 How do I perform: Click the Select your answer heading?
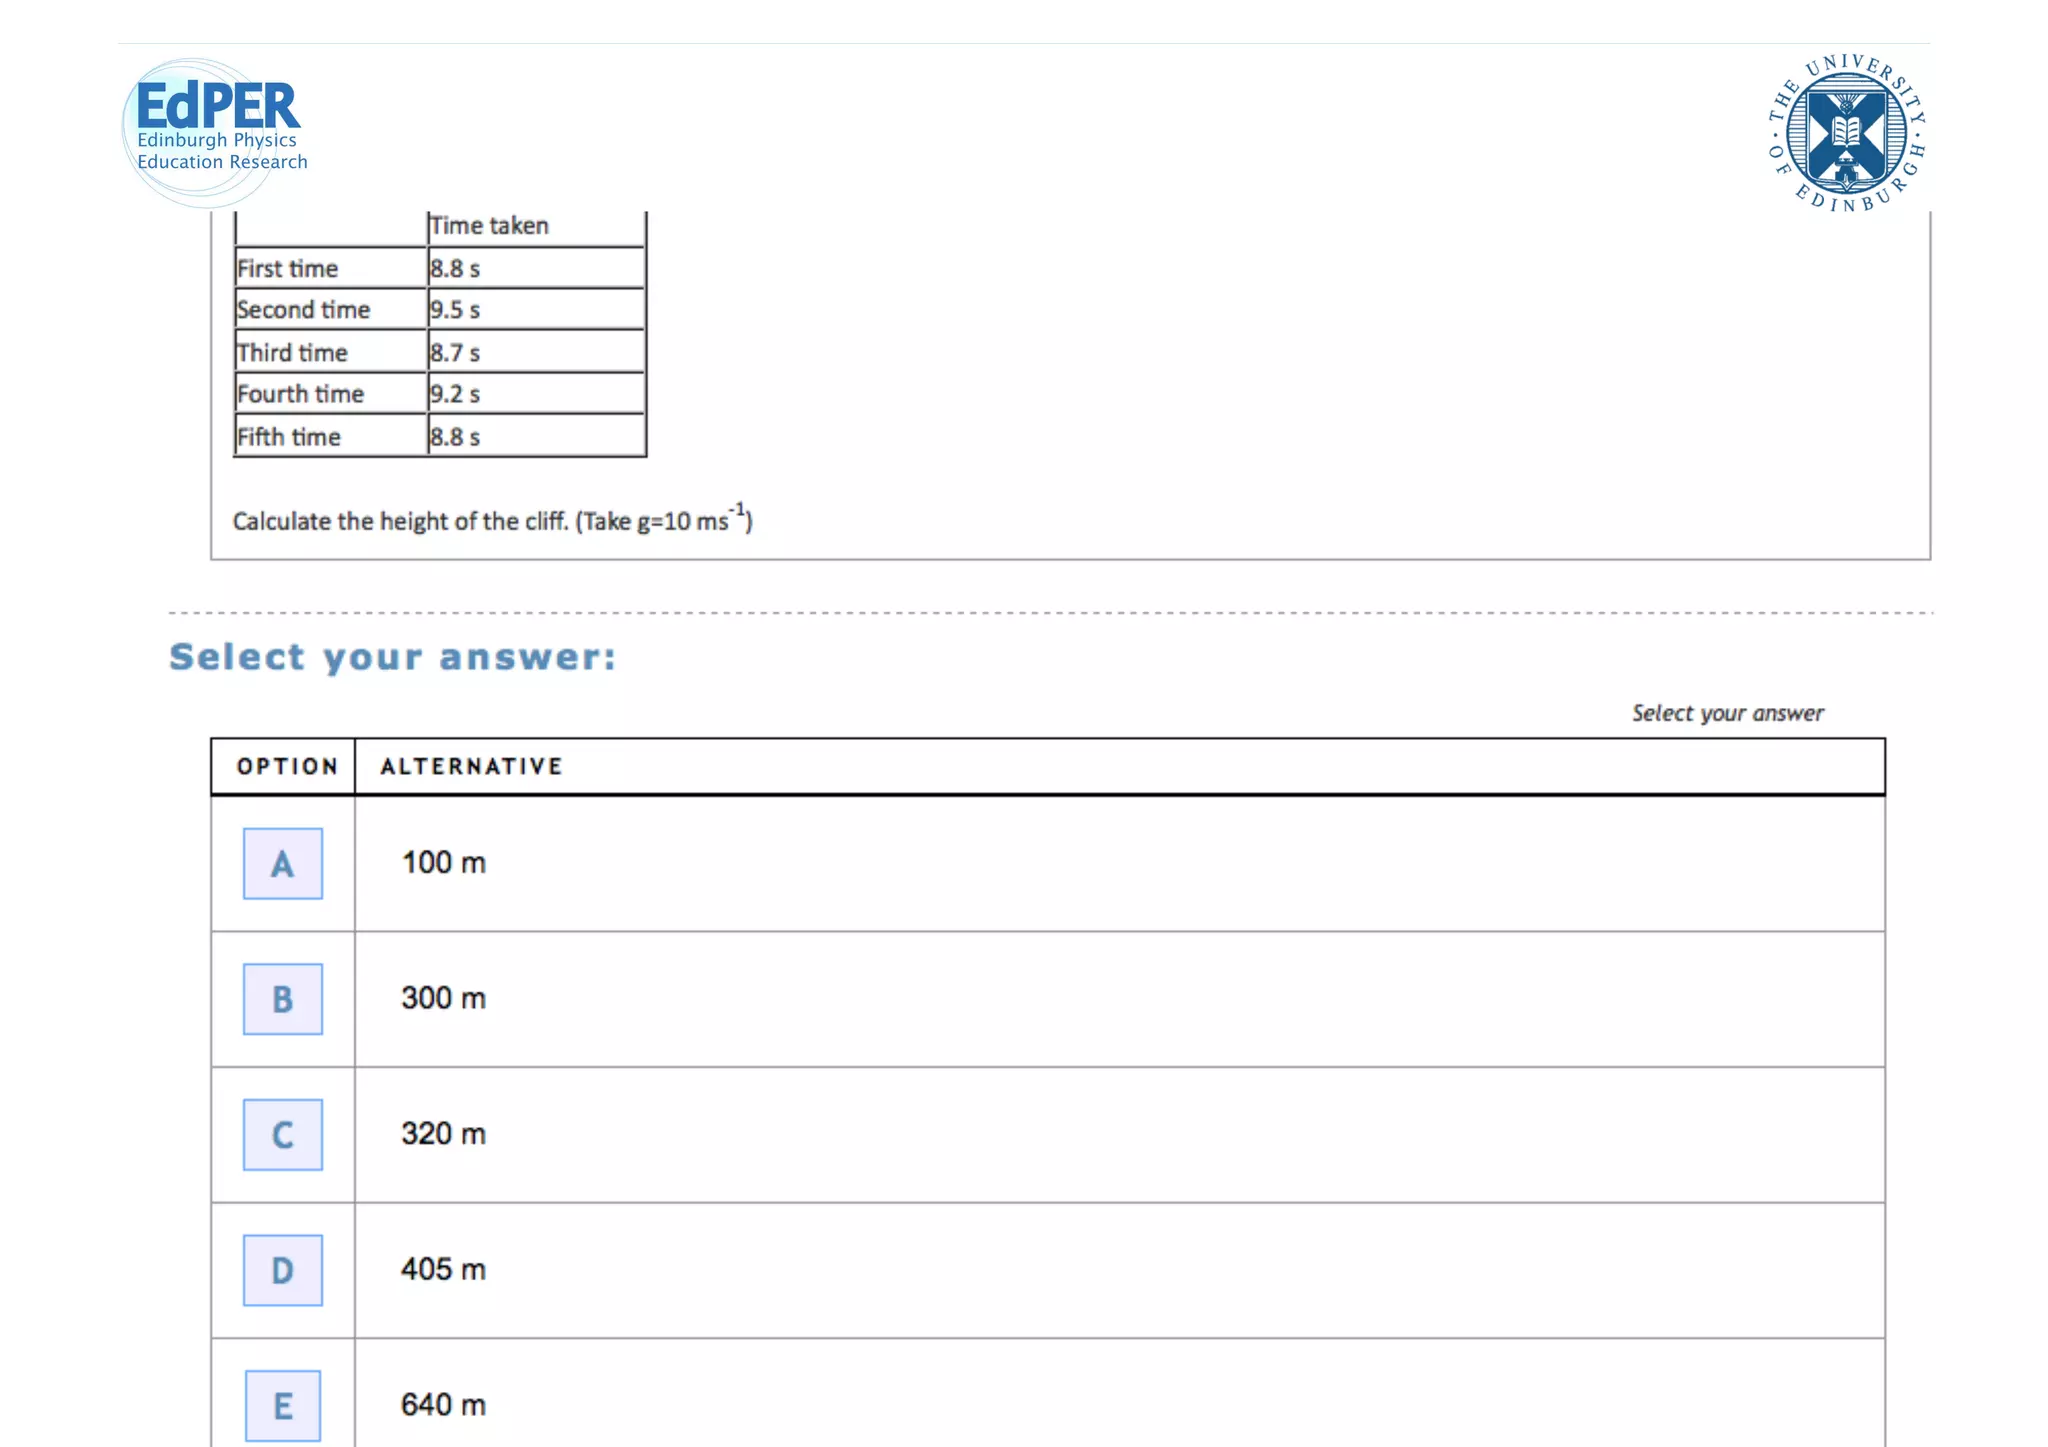393,657
